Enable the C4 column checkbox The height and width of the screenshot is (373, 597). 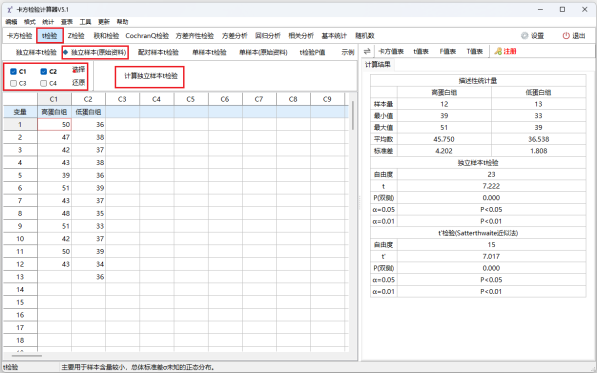(x=44, y=83)
